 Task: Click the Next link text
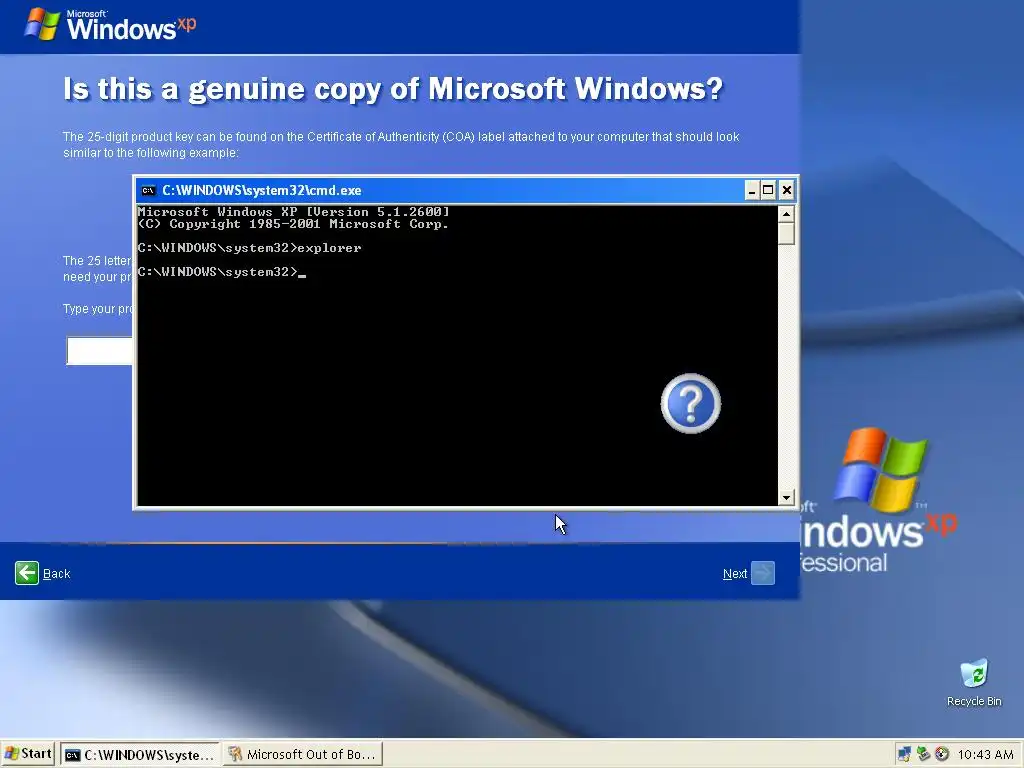click(735, 573)
